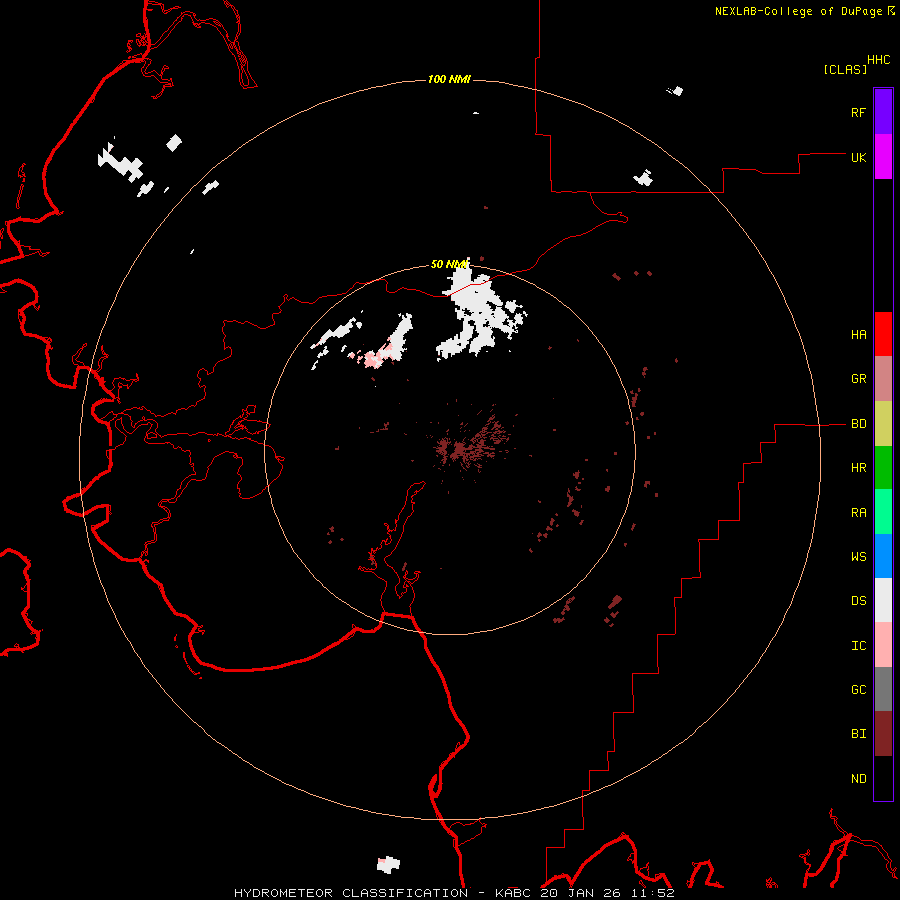Click the BD legend label

point(858,424)
